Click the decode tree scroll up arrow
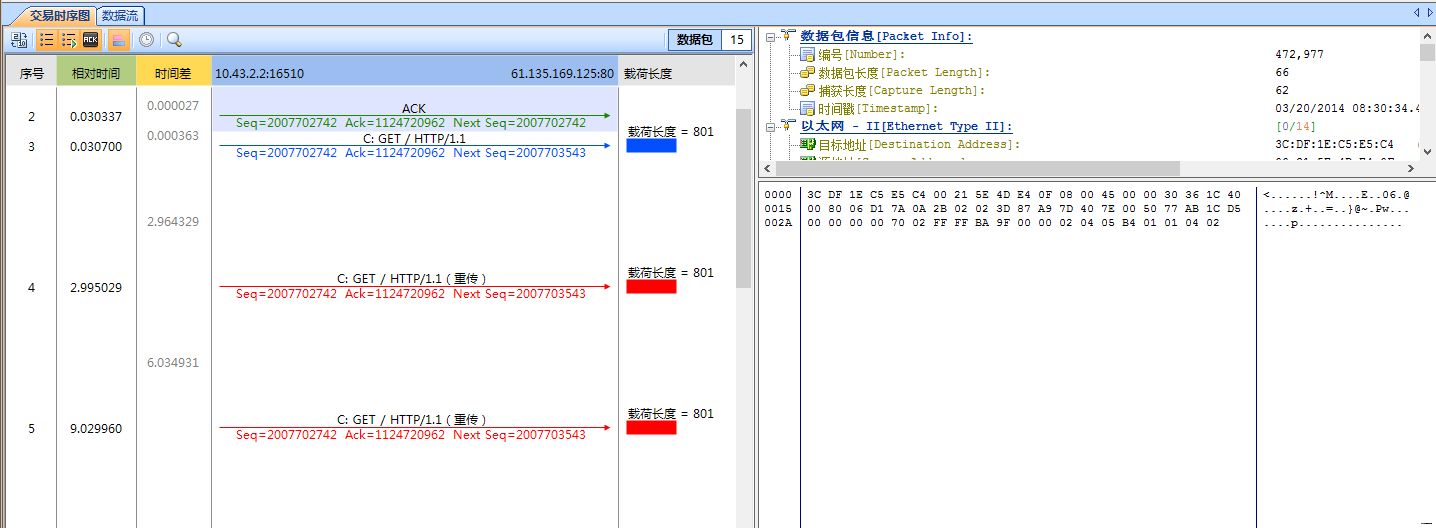This screenshot has height=528, width=1436. [x=1427, y=36]
